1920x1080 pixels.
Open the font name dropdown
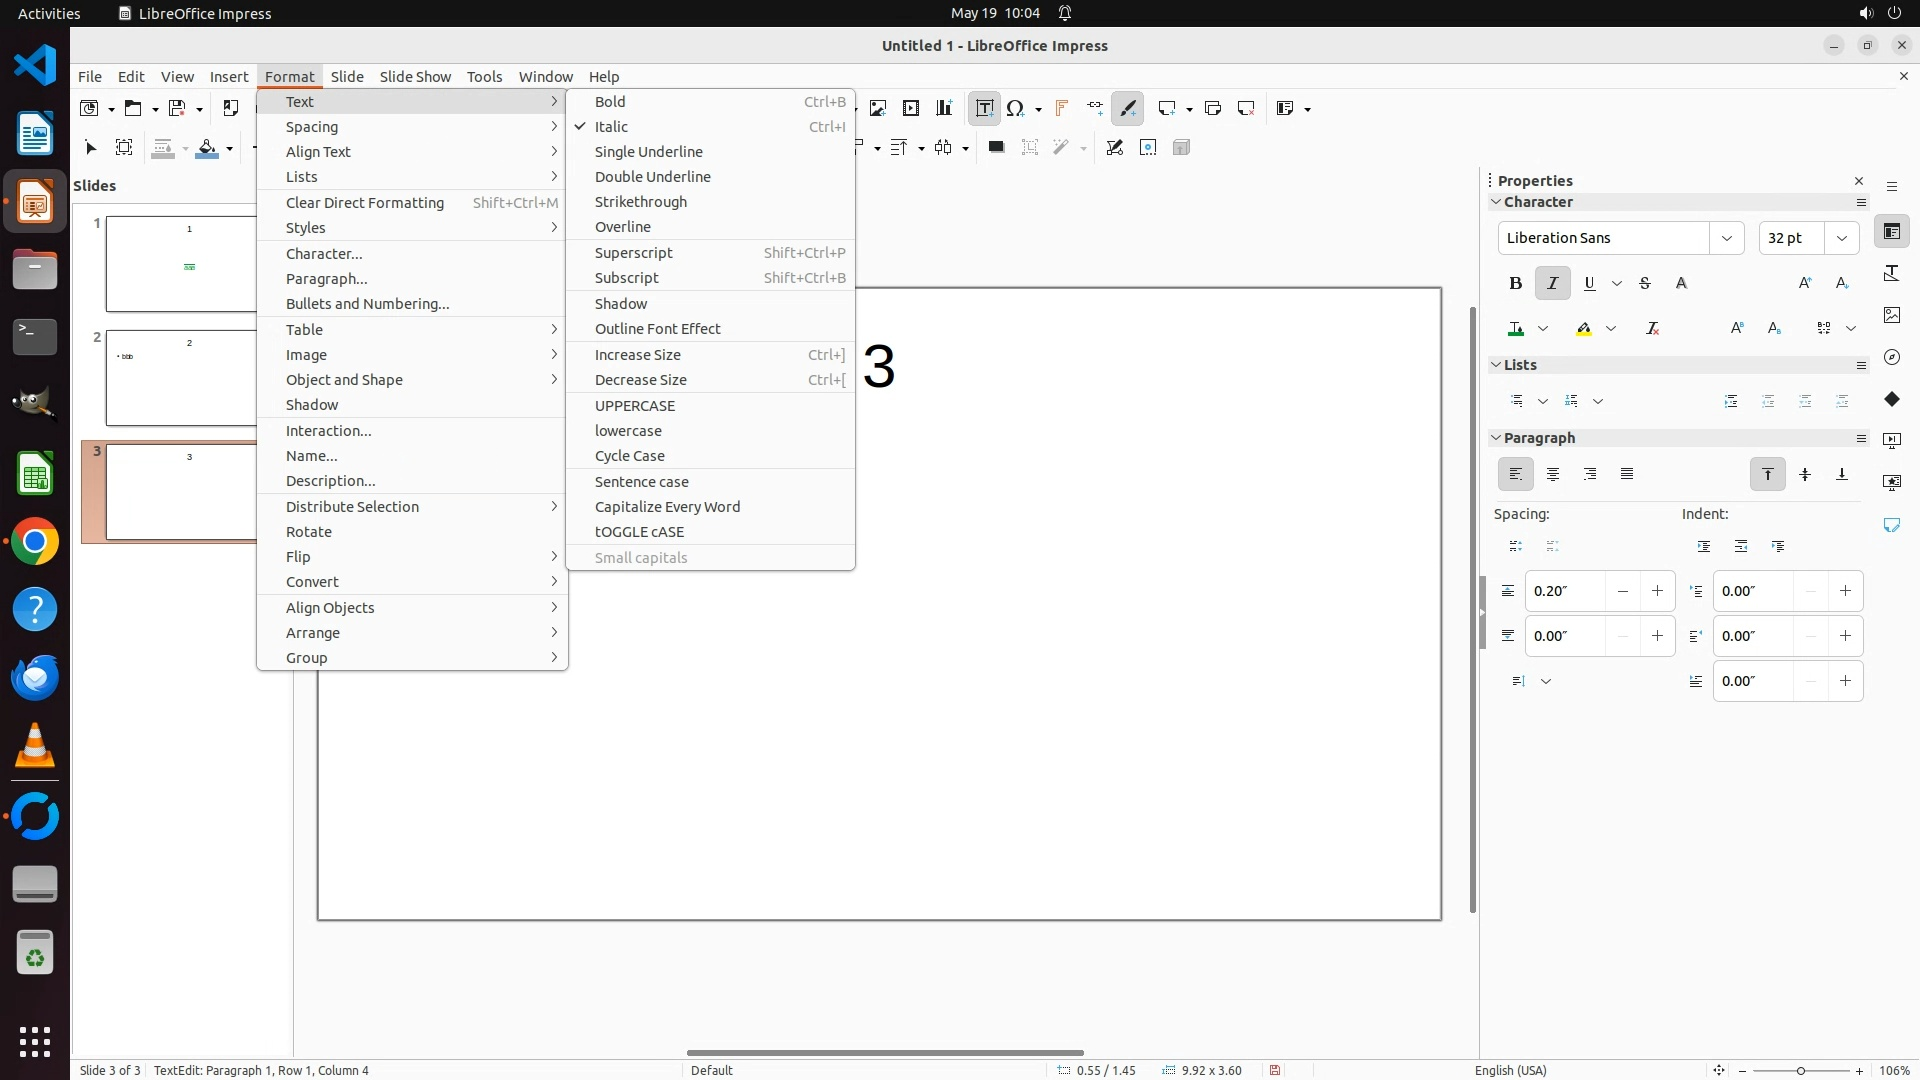[x=1727, y=238]
